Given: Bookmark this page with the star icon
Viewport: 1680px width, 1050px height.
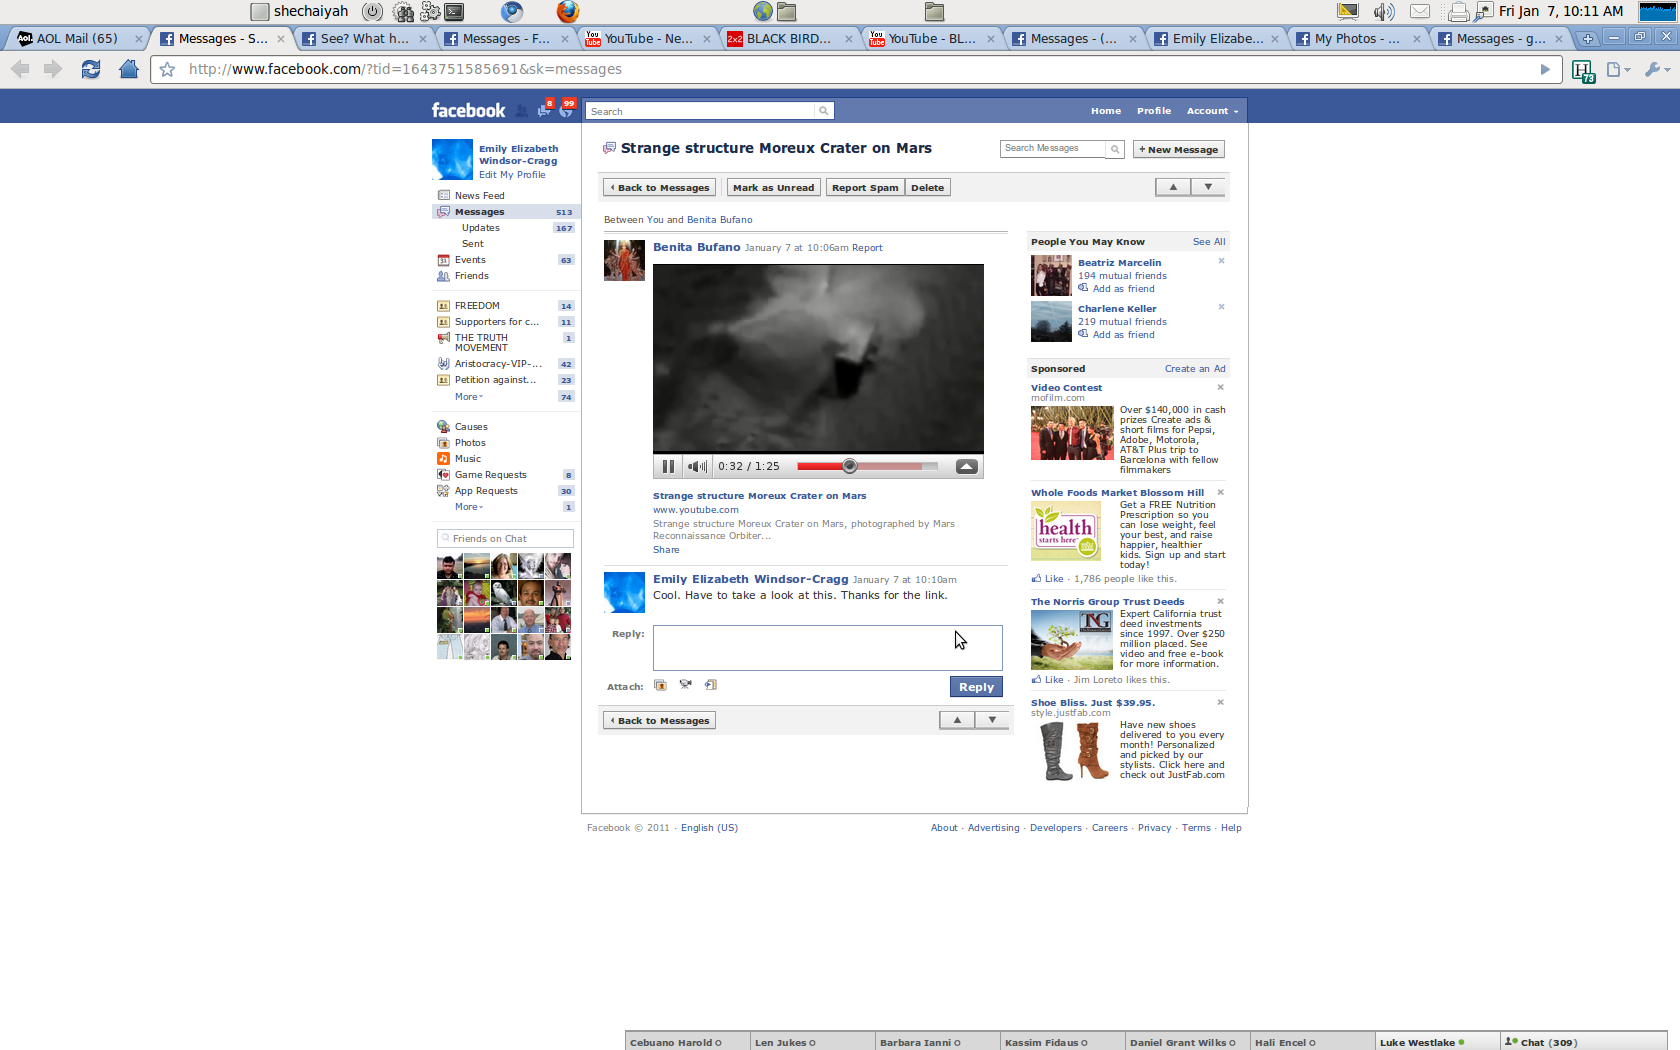Looking at the screenshot, I should point(168,69).
